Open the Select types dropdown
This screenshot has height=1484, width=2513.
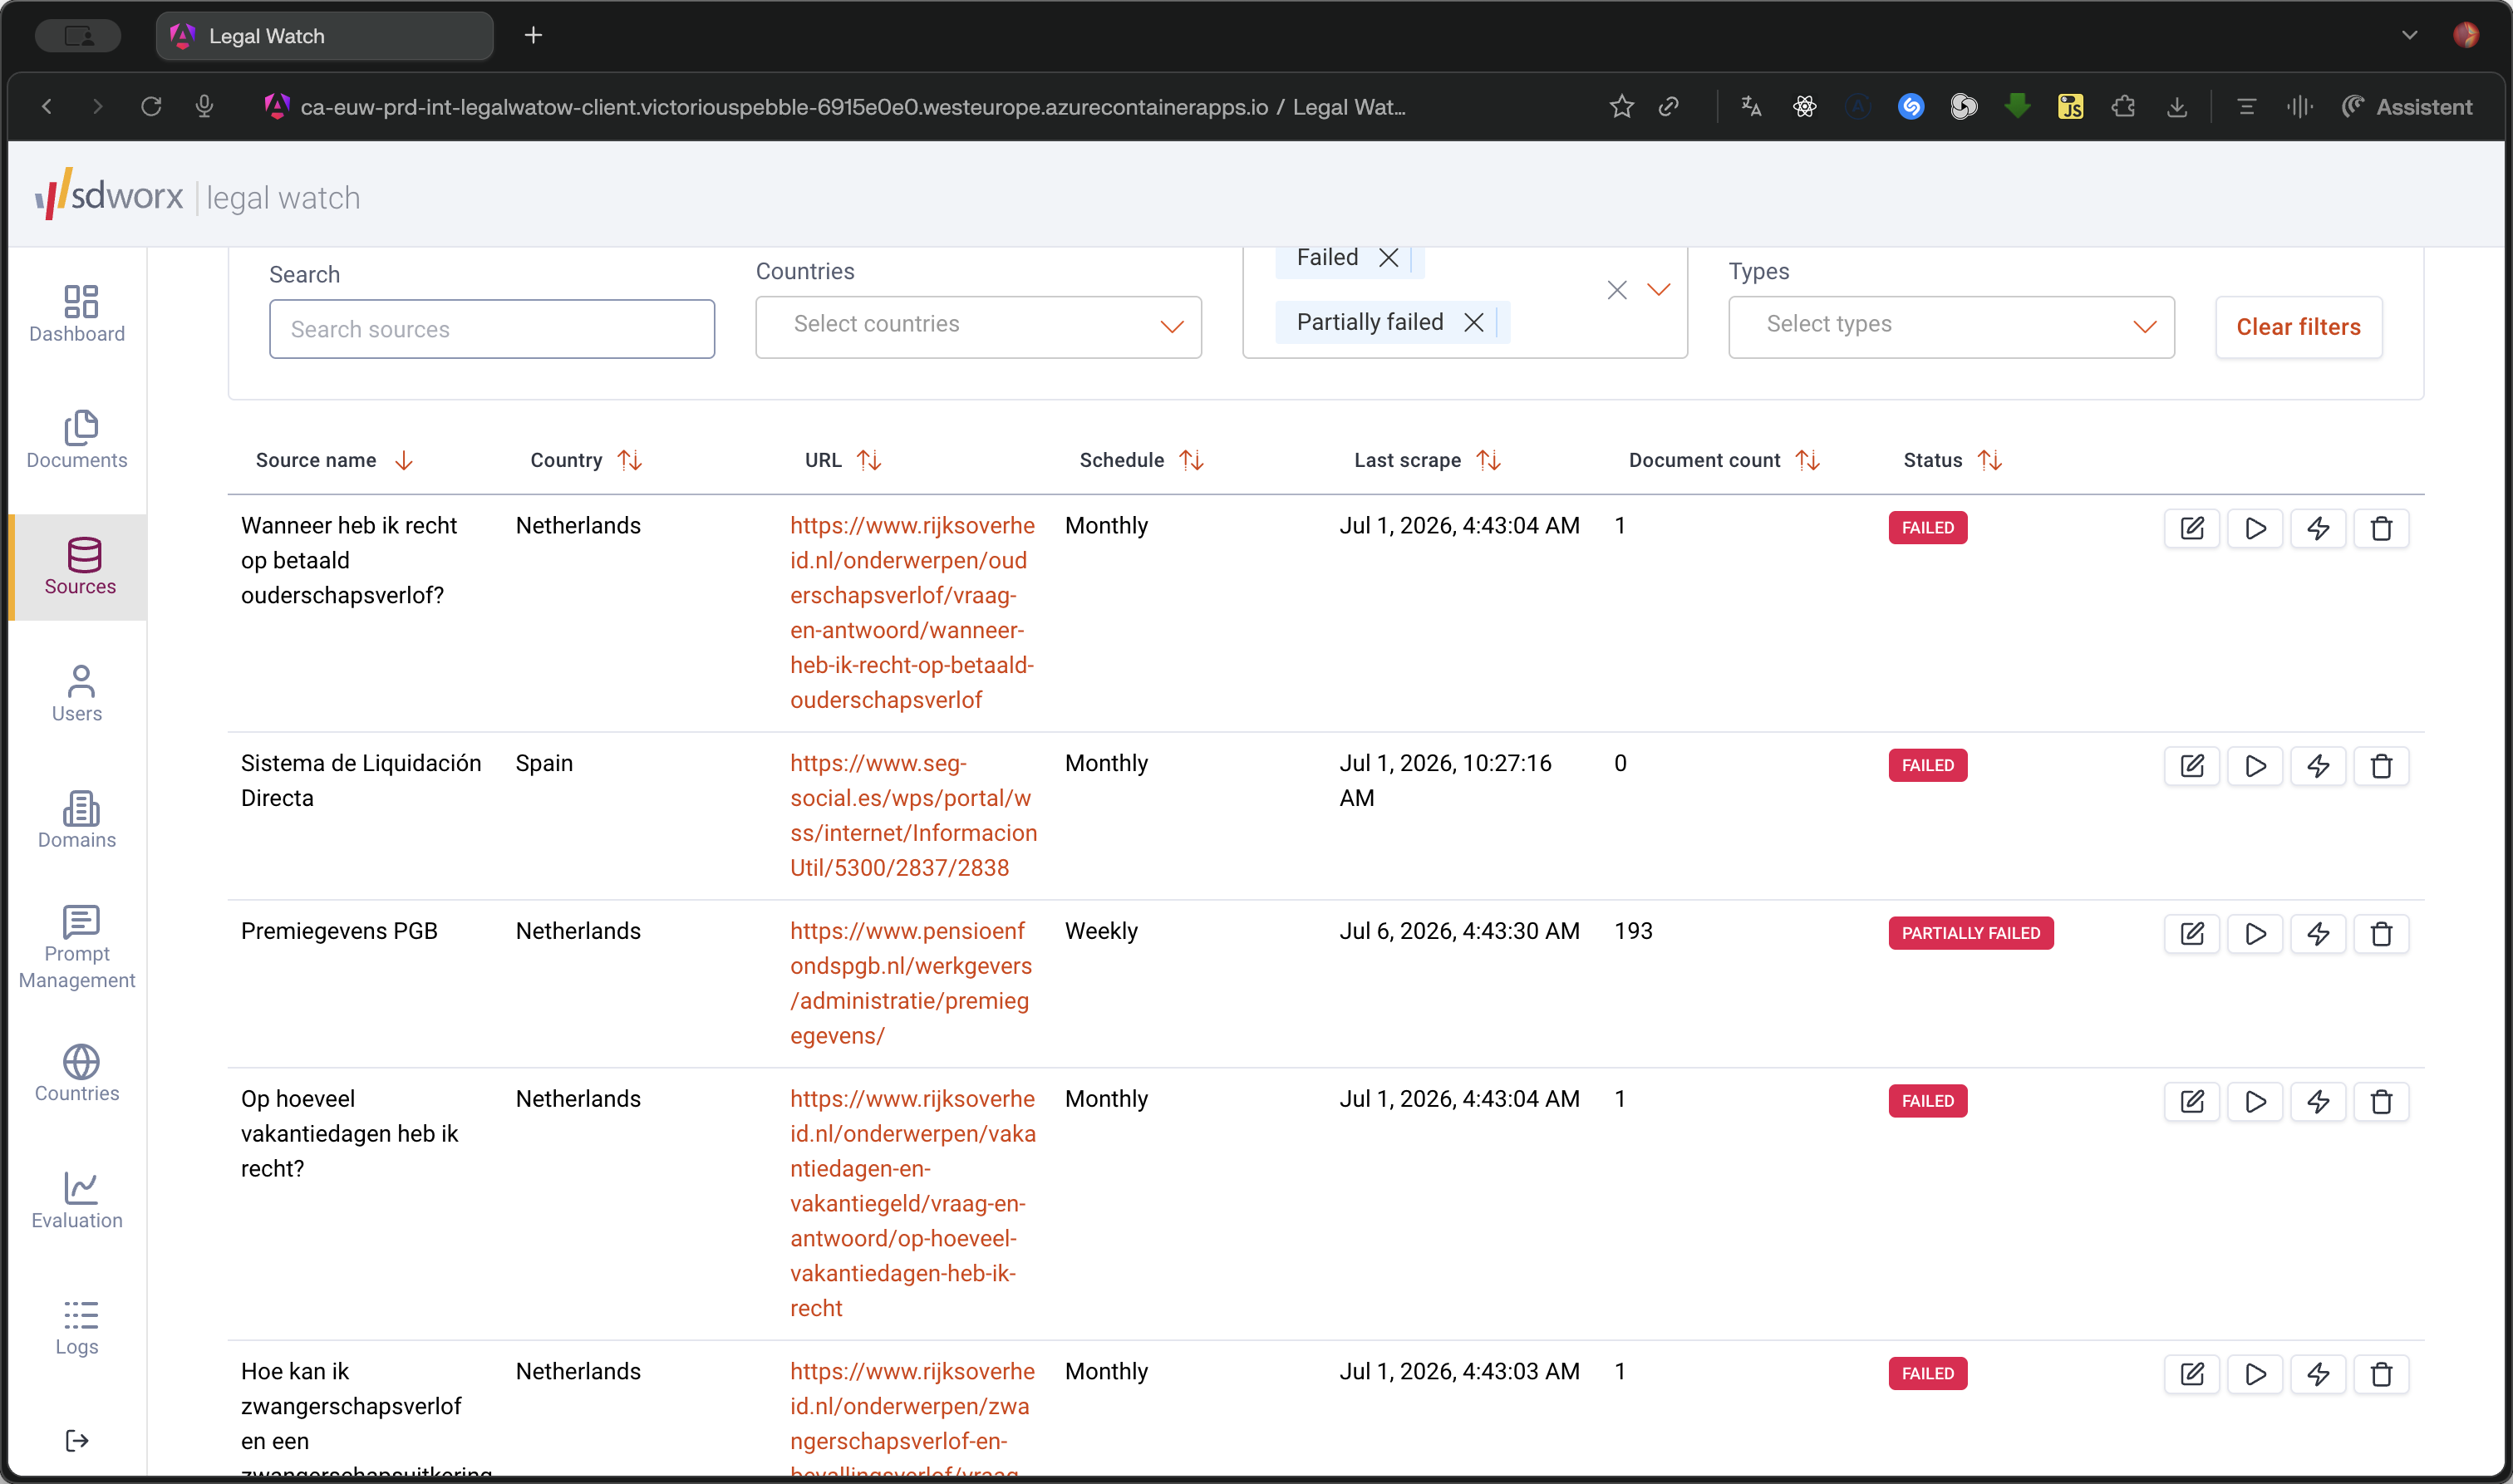[1950, 326]
